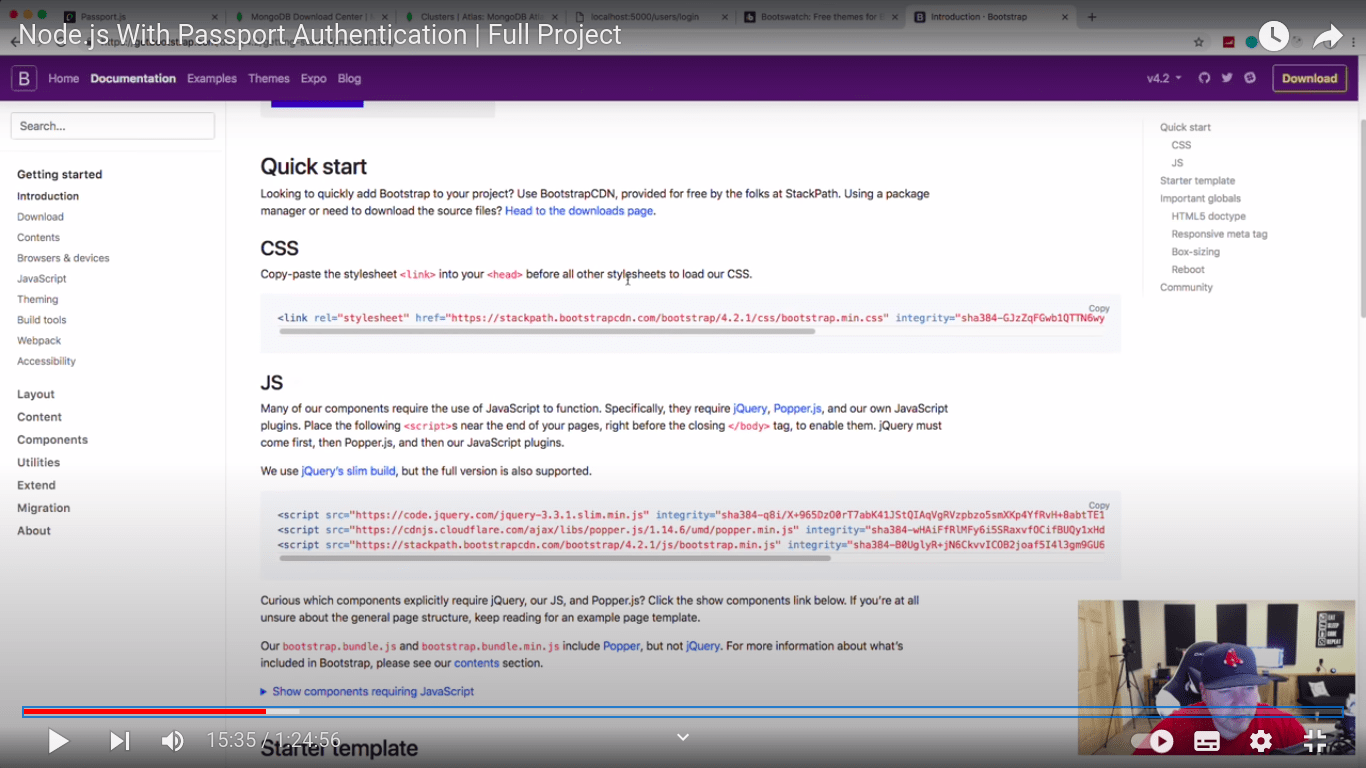Select Webpack in the sidebar
The image size is (1366, 768).
(39, 341)
